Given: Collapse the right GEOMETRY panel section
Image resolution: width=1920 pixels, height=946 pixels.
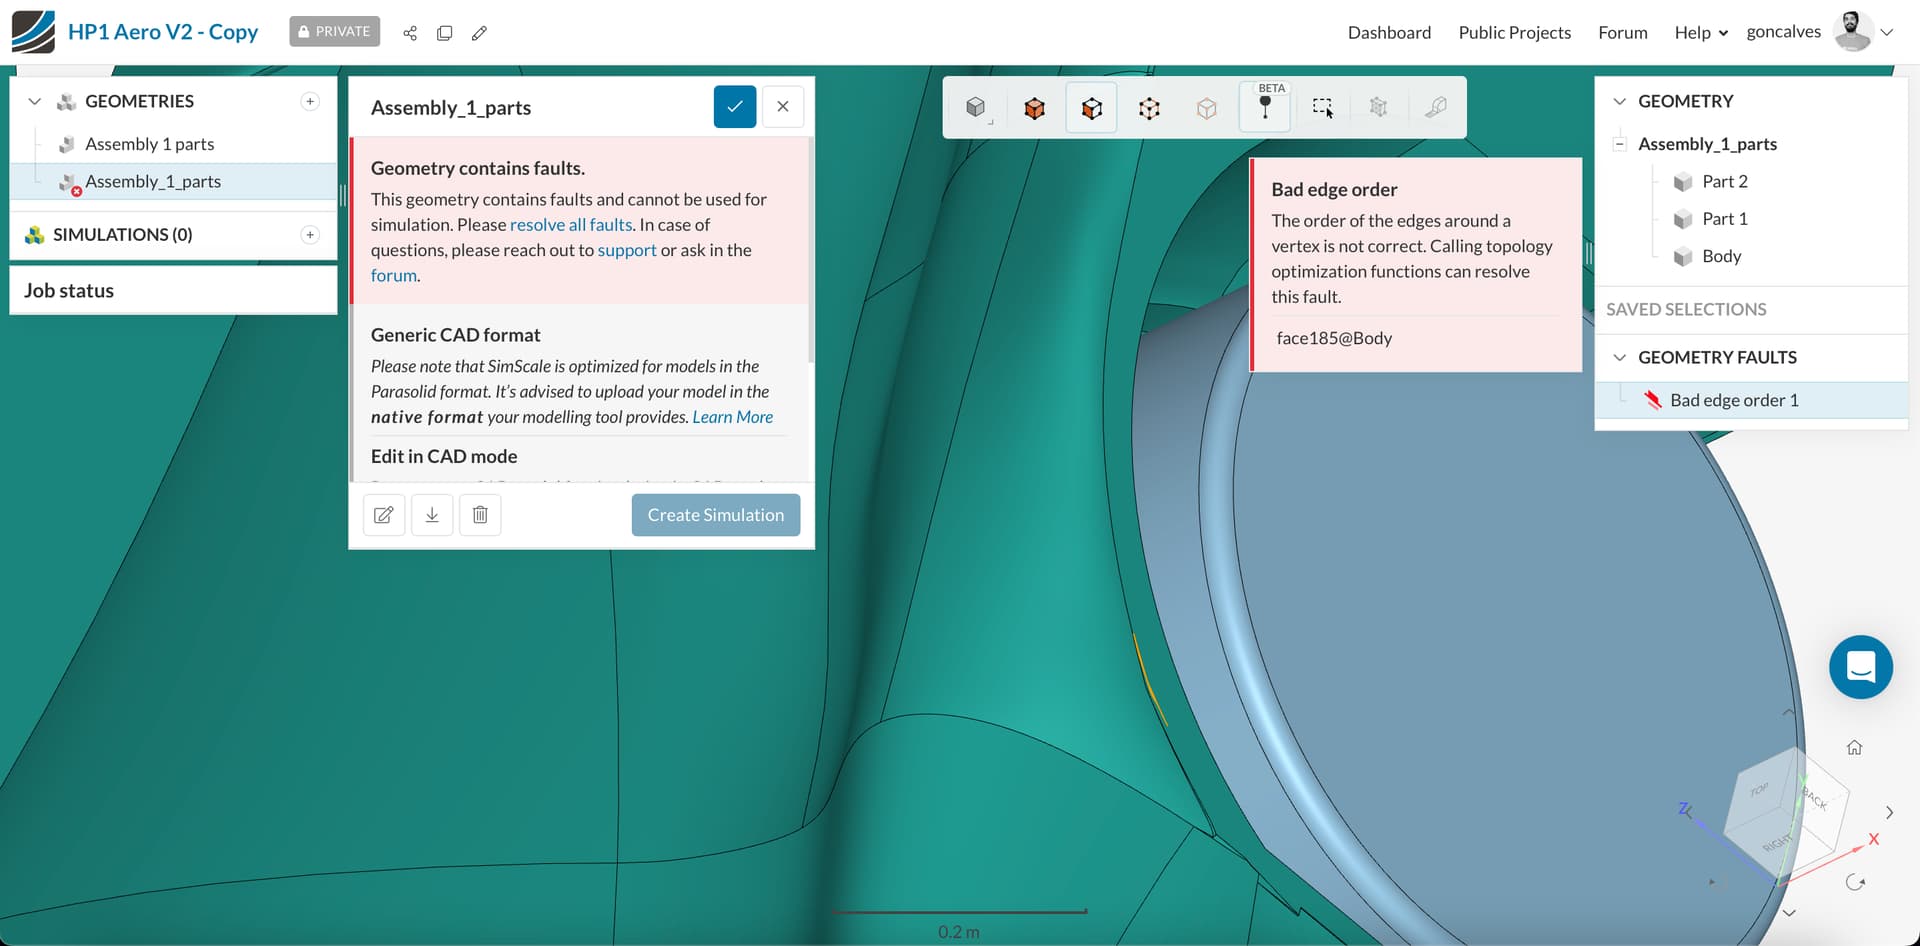Looking at the screenshot, I should (x=1620, y=101).
